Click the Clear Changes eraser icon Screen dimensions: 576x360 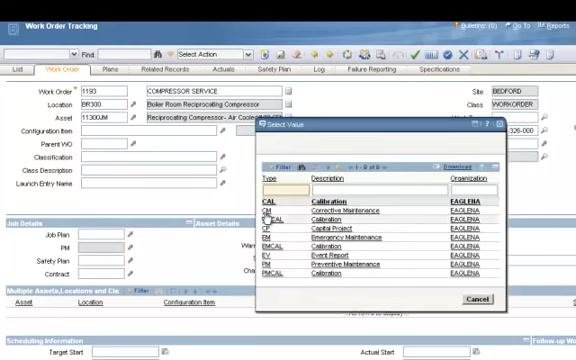pos(297,55)
